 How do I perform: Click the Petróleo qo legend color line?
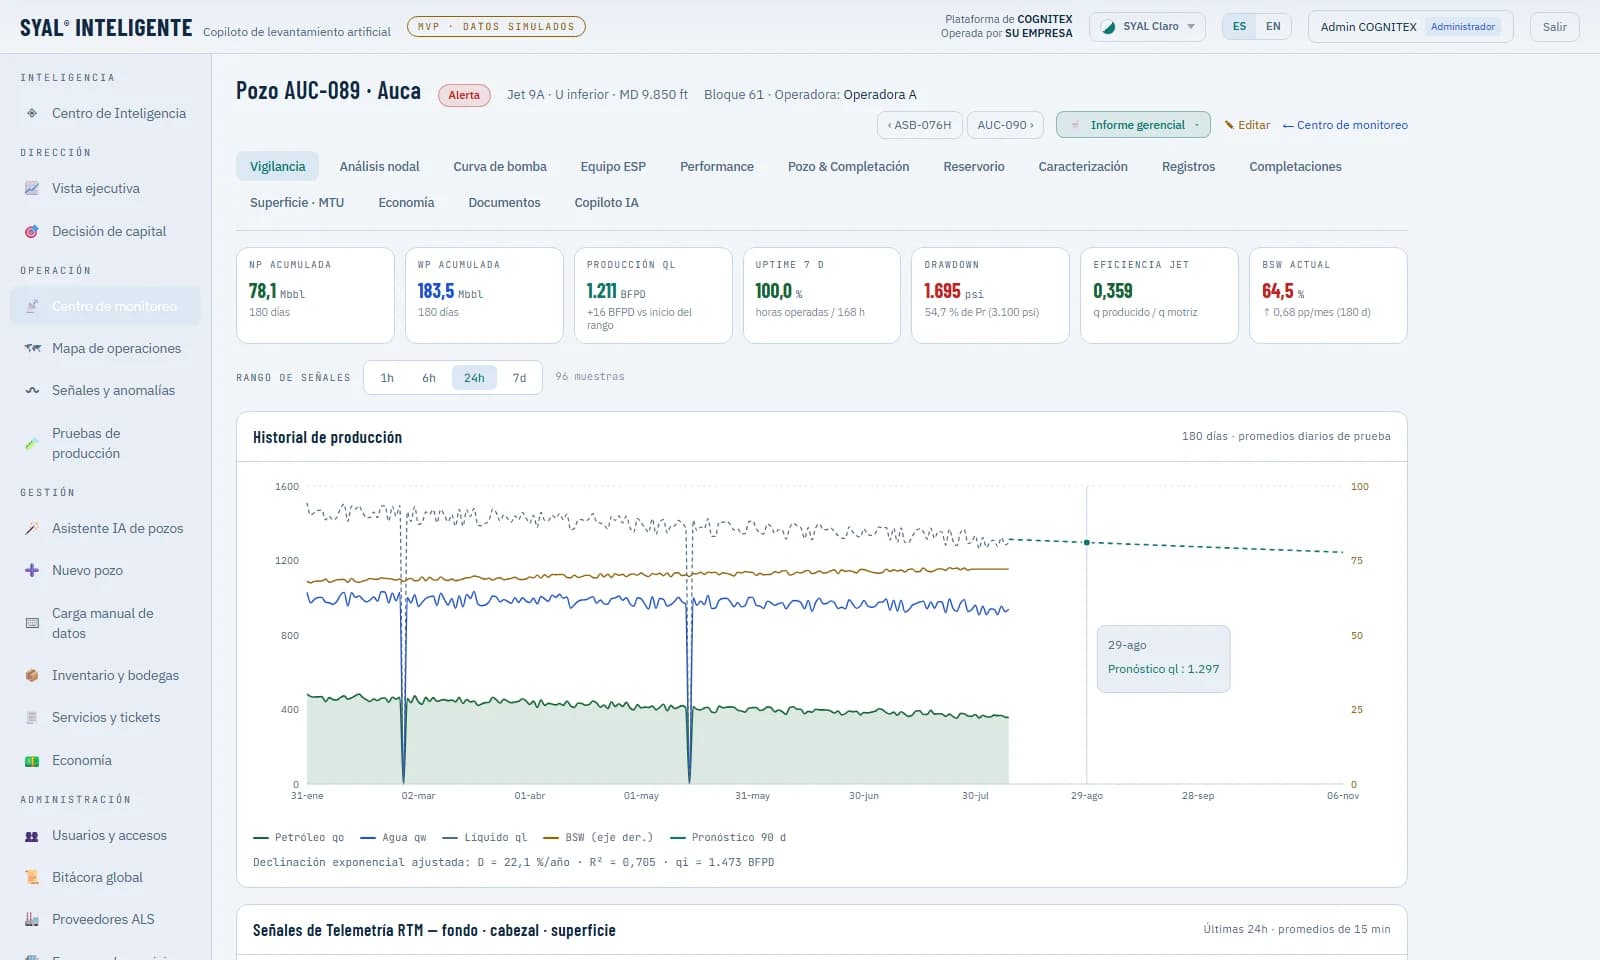(261, 837)
